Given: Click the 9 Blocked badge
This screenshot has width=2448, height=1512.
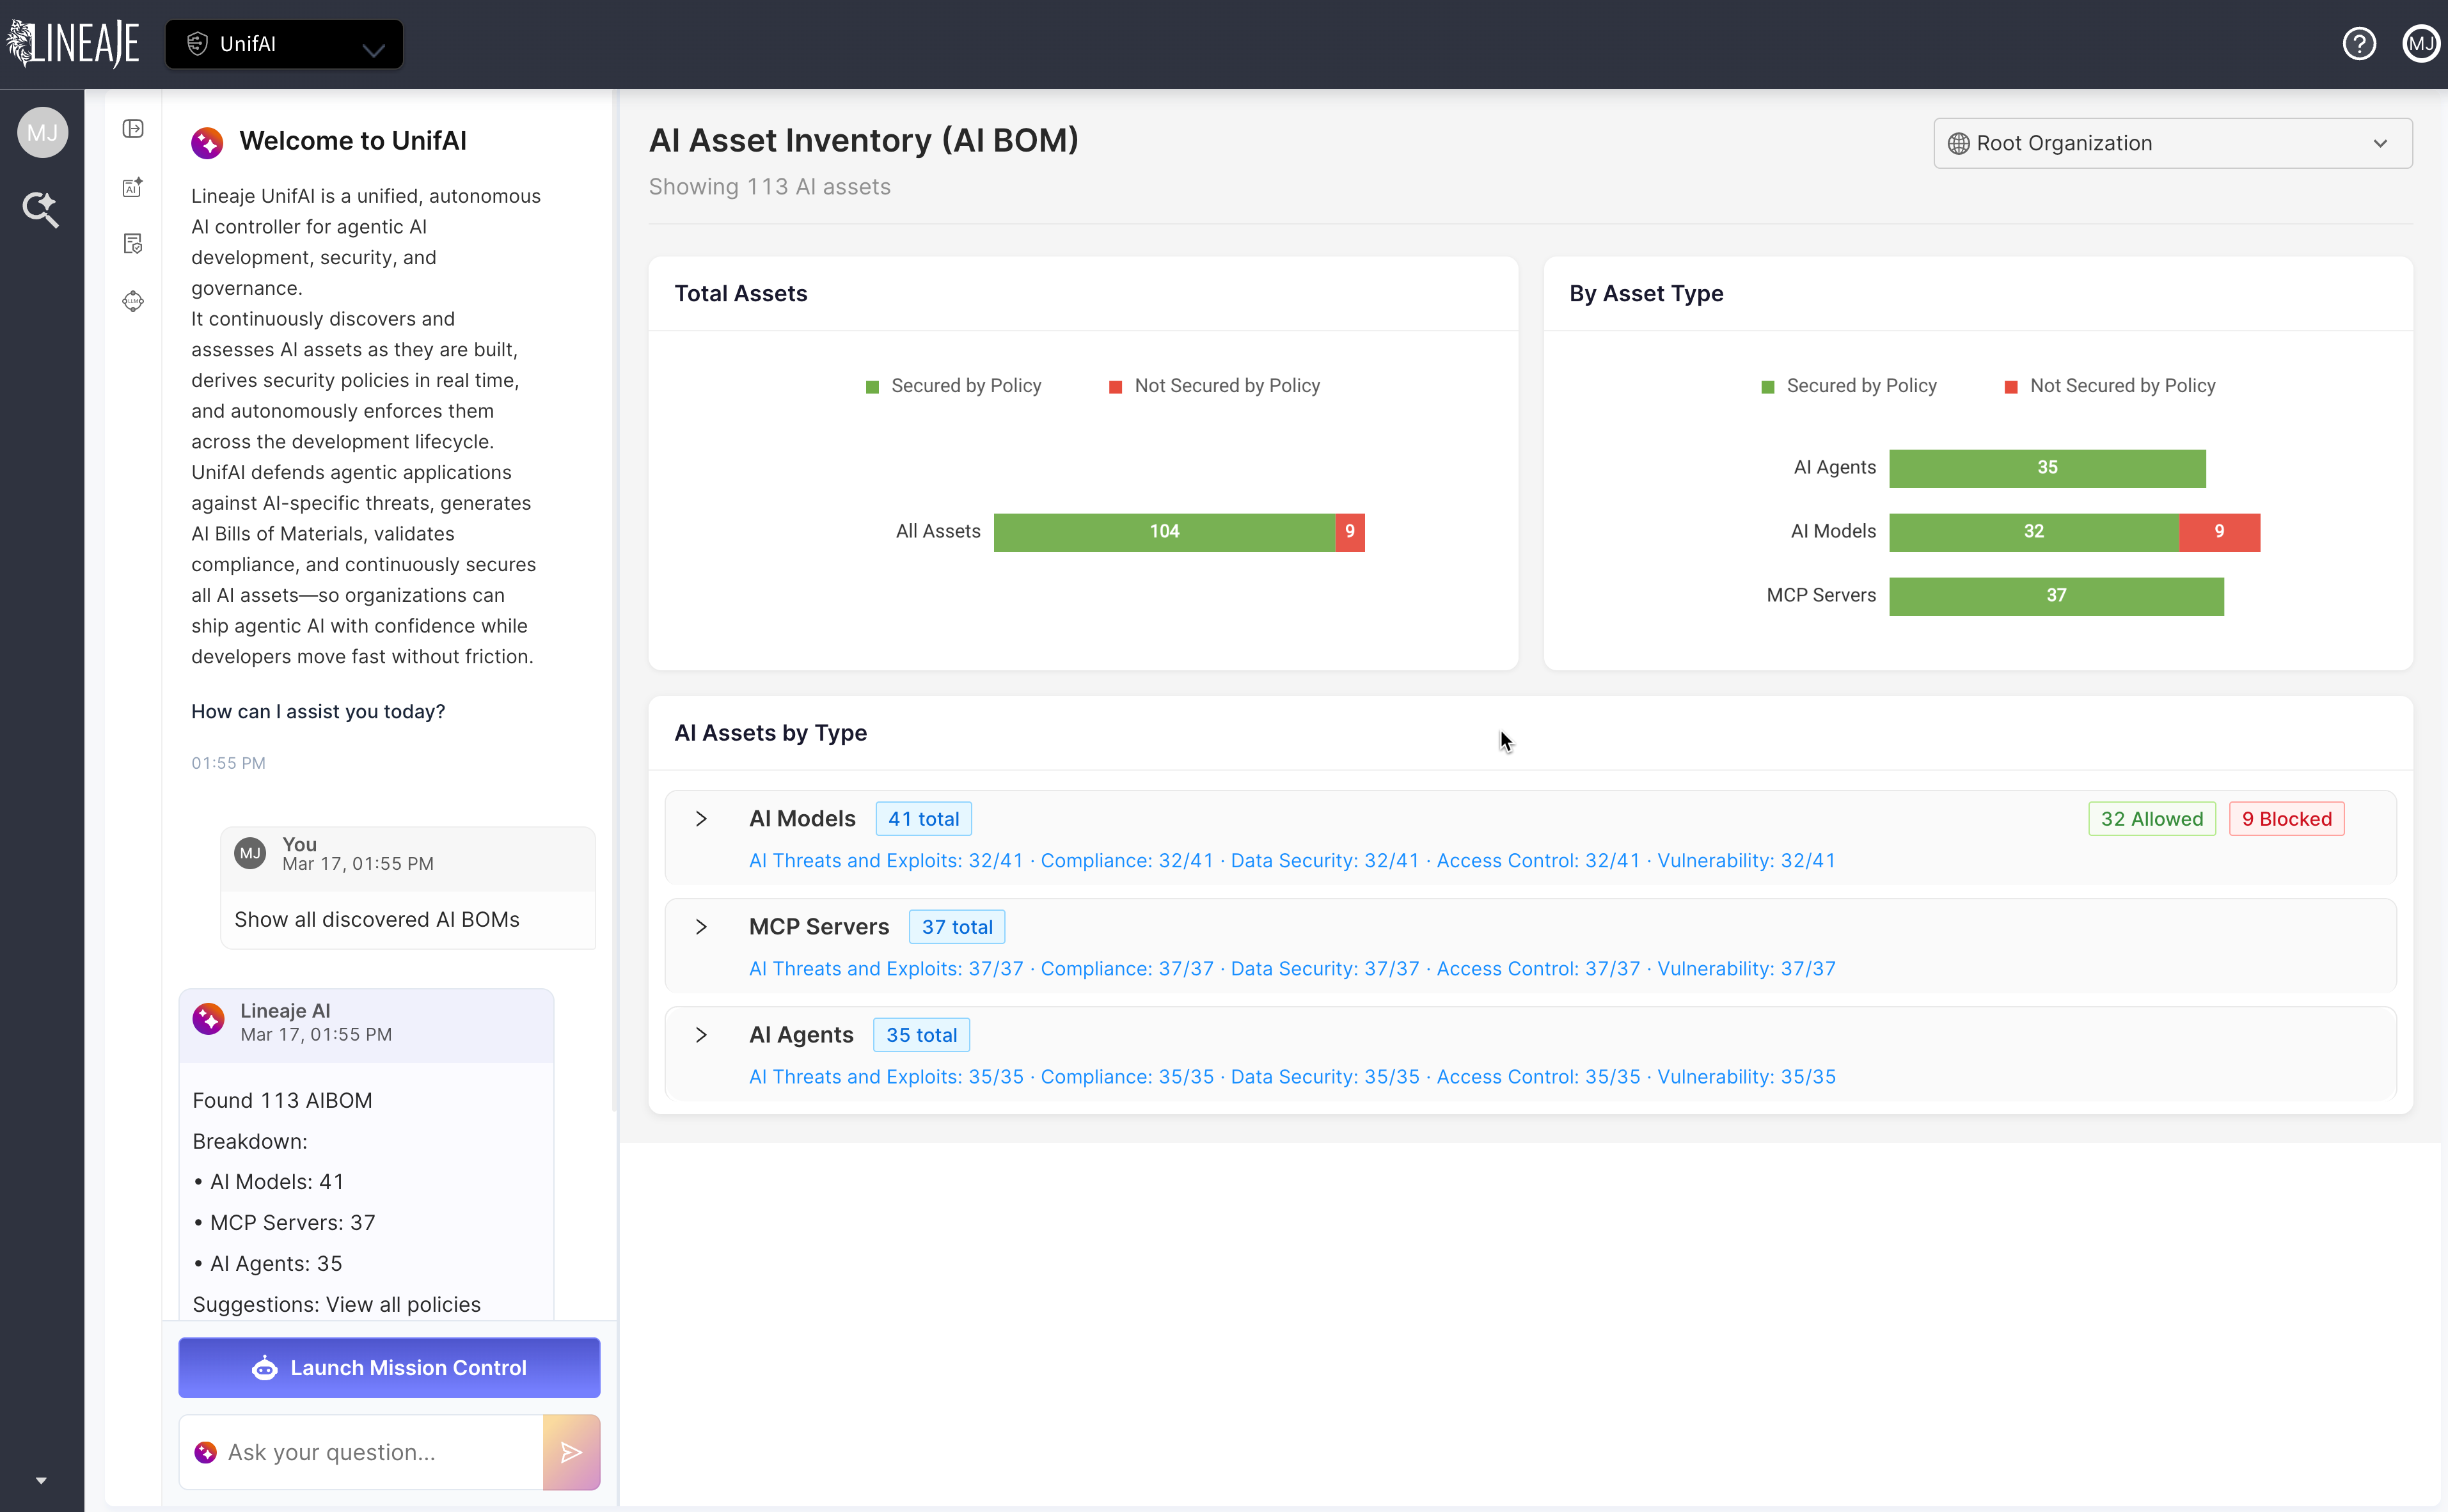Looking at the screenshot, I should (x=2286, y=819).
